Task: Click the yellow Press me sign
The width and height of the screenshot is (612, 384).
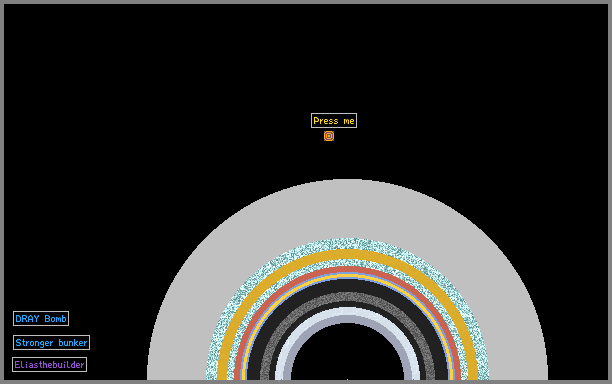Action: (x=334, y=121)
